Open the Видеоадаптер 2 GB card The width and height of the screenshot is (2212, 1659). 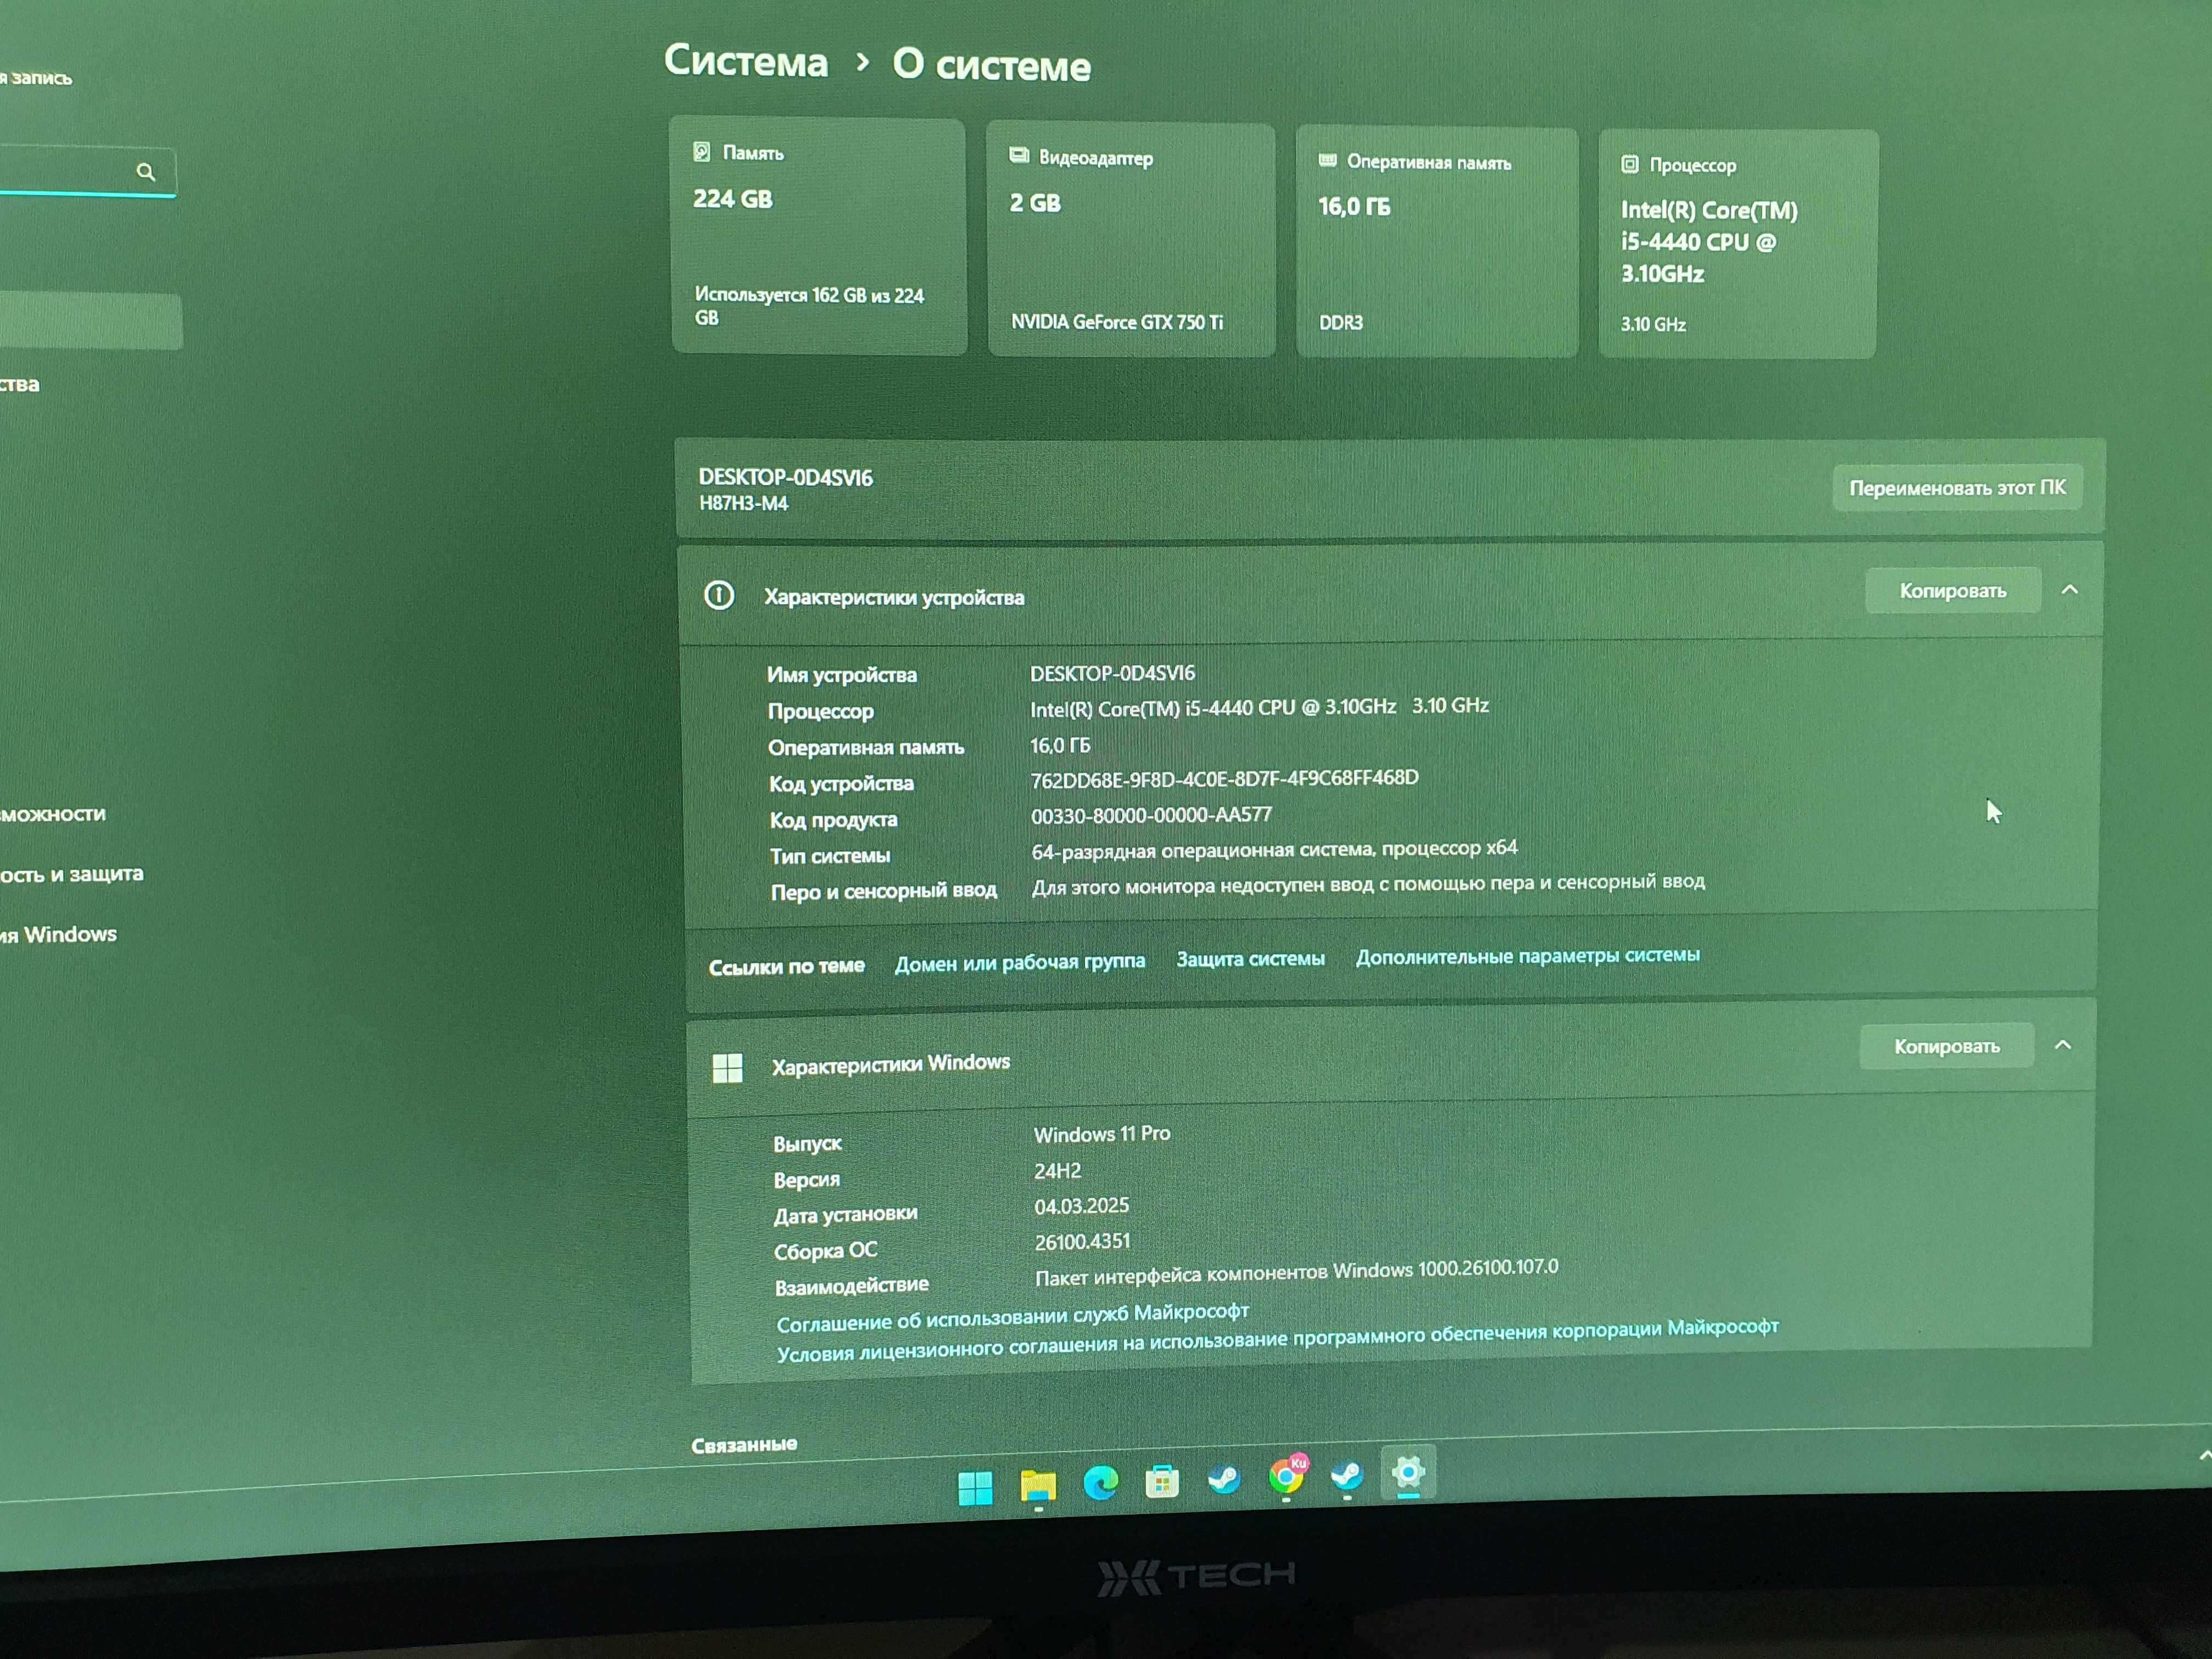click(x=1131, y=240)
